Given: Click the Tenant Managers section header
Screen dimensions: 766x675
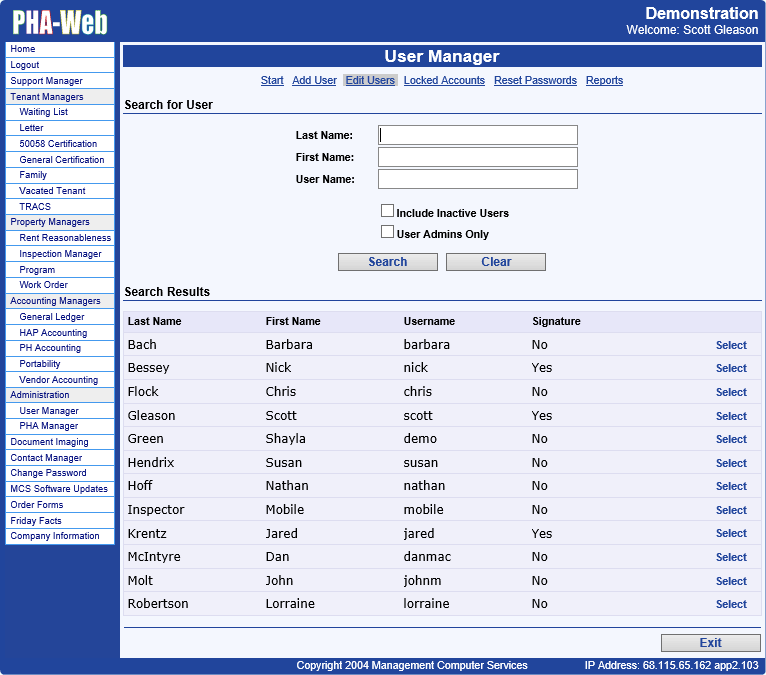Looking at the screenshot, I should click(x=60, y=97).
